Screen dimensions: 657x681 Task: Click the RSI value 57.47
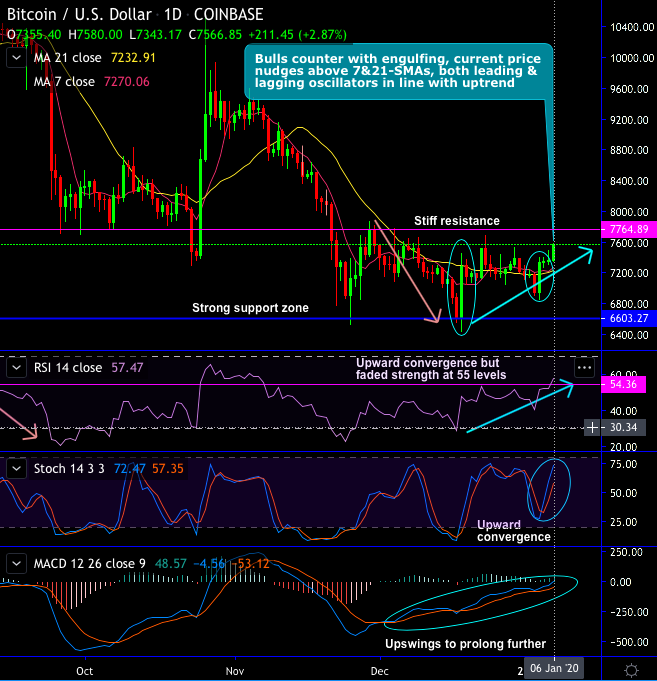pyautogui.click(x=127, y=368)
